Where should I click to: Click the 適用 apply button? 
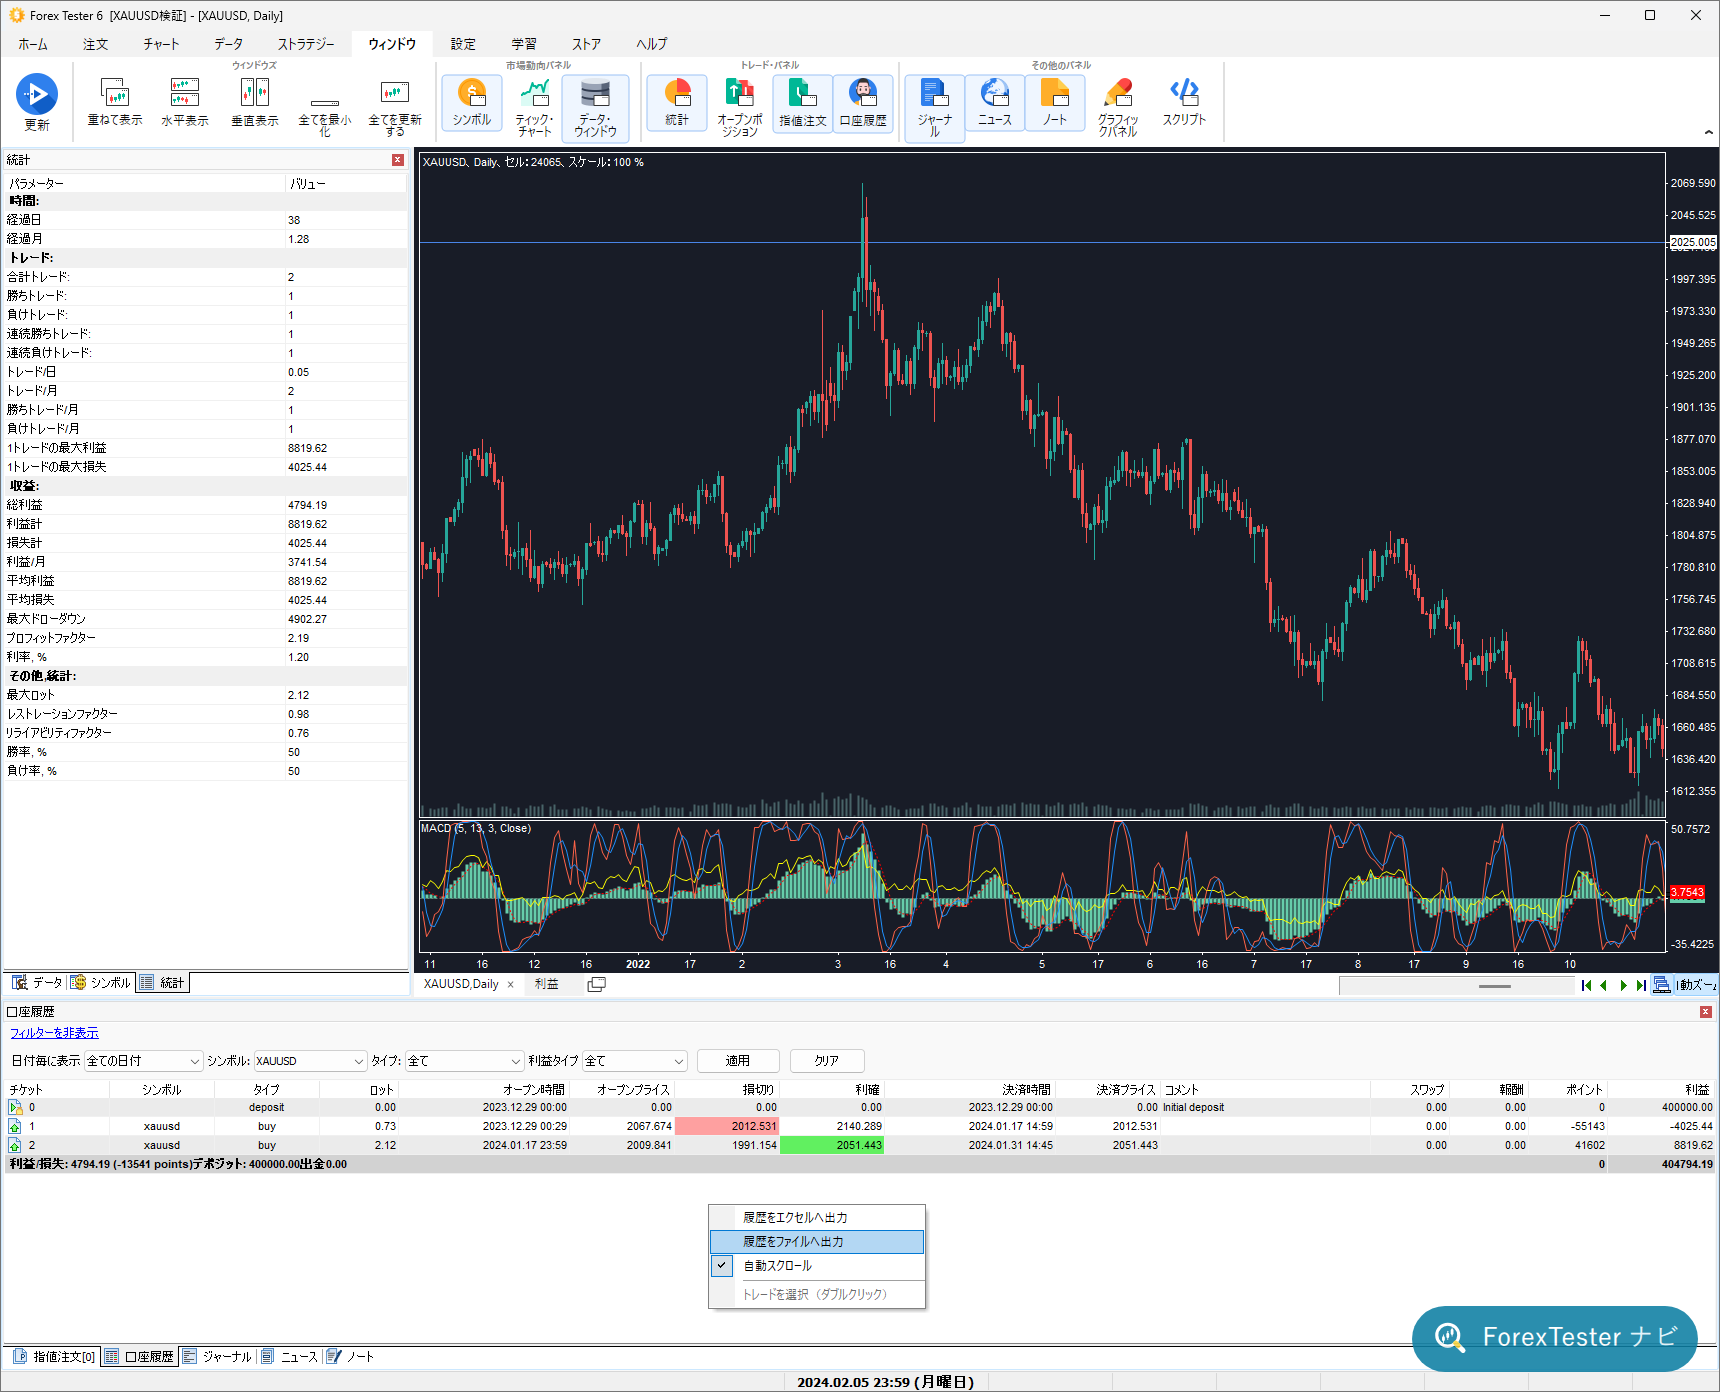(738, 1061)
